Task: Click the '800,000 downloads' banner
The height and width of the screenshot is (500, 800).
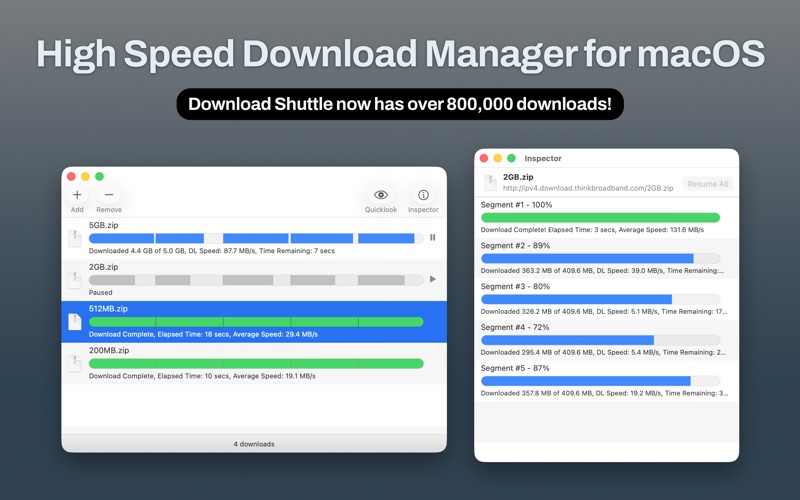Action: pyautogui.click(x=400, y=104)
